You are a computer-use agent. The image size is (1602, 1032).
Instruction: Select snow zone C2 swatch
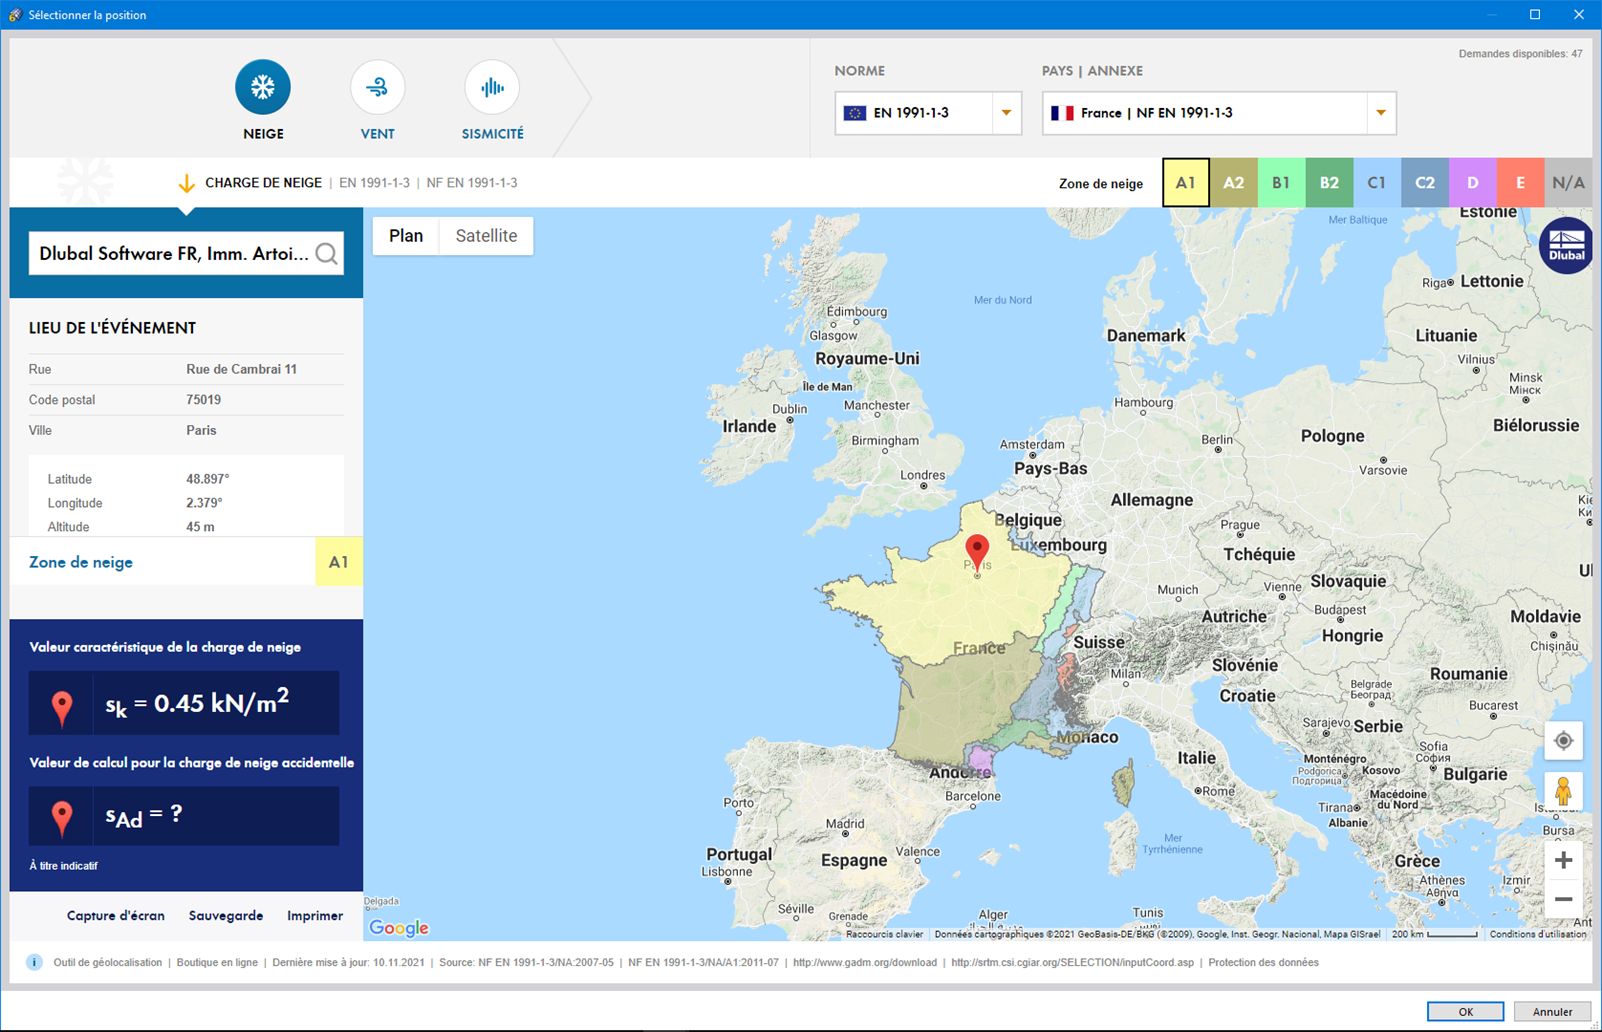pyautogui.click(x=1425, y=183)
